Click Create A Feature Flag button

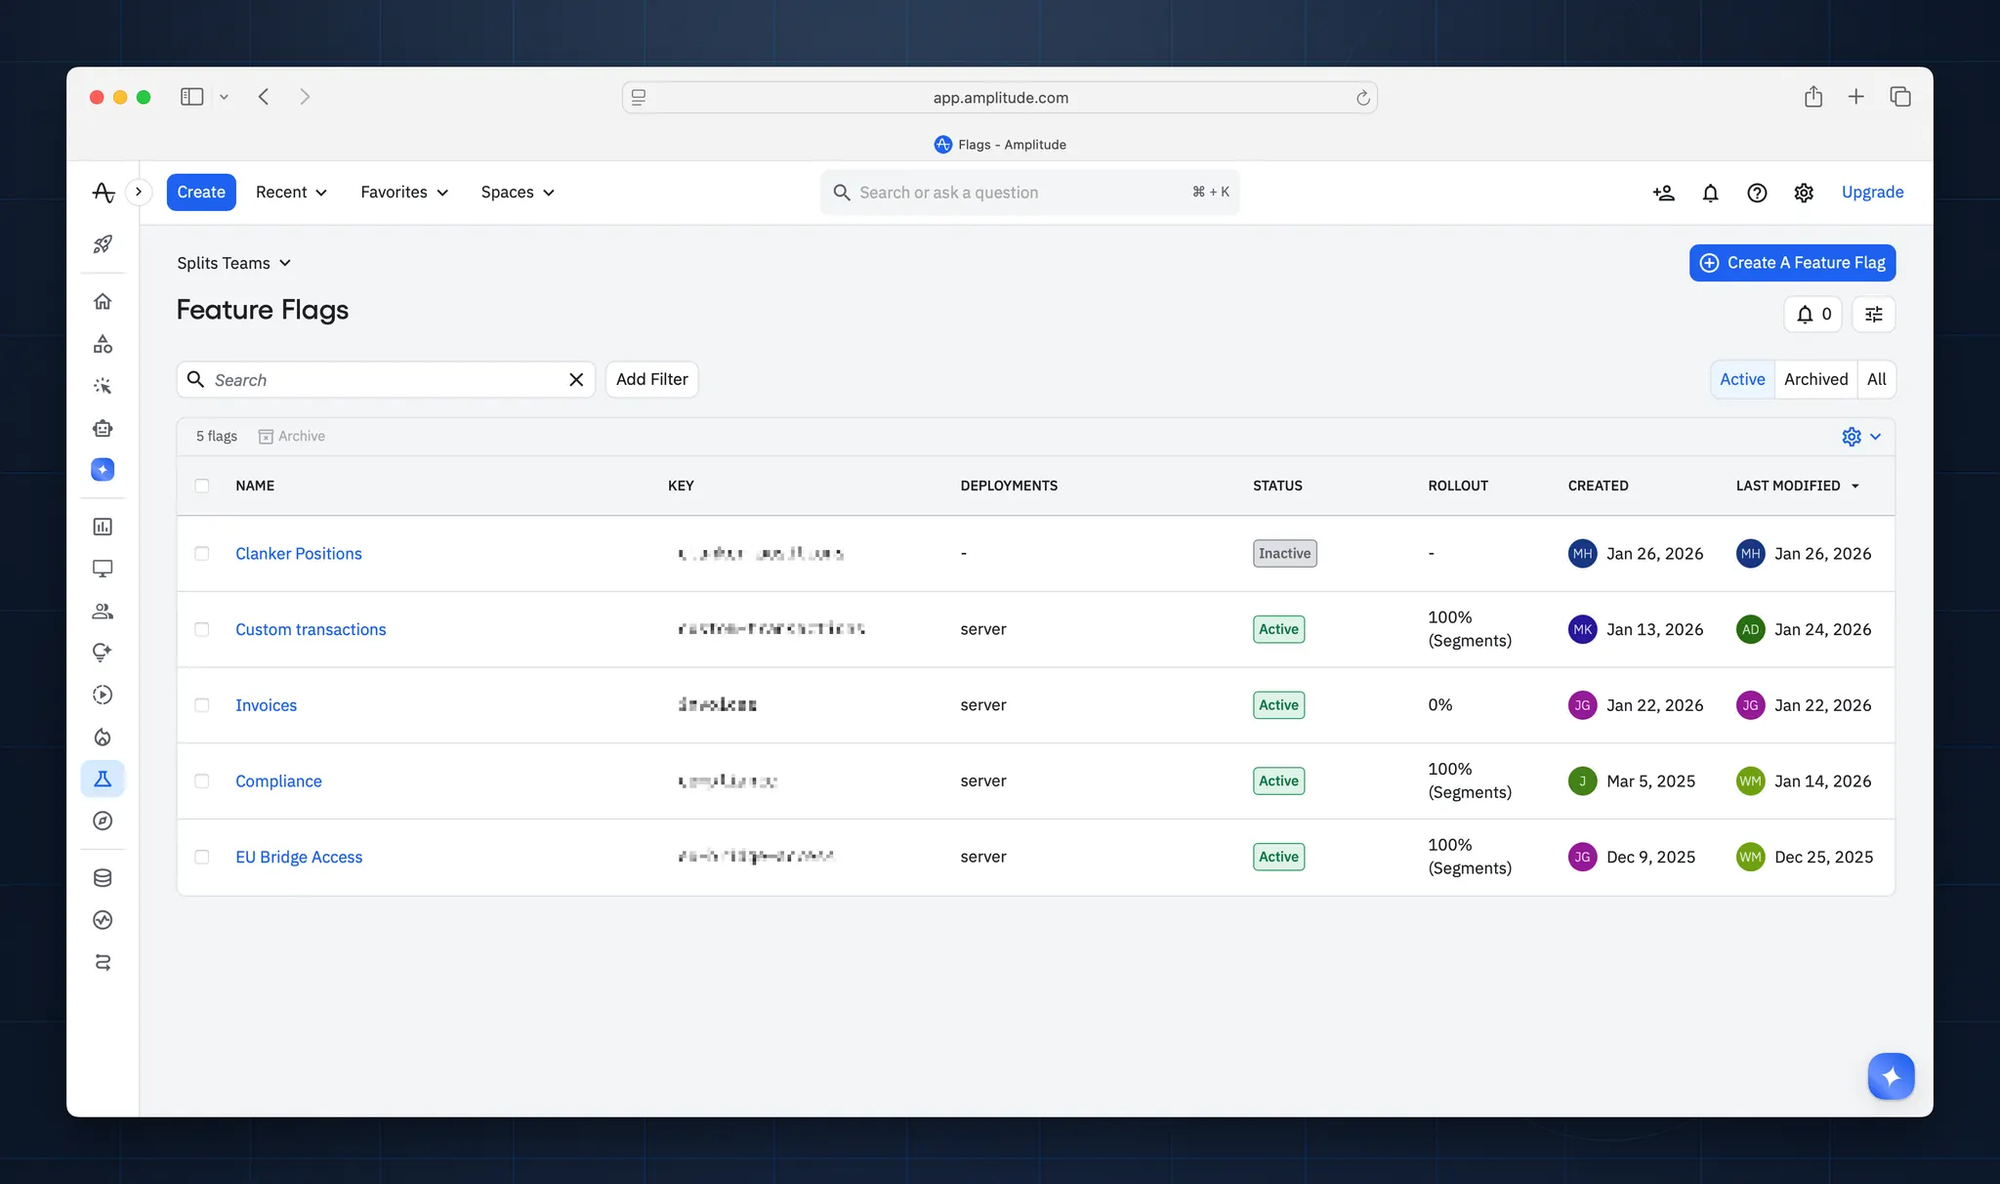pos(1792,263)
